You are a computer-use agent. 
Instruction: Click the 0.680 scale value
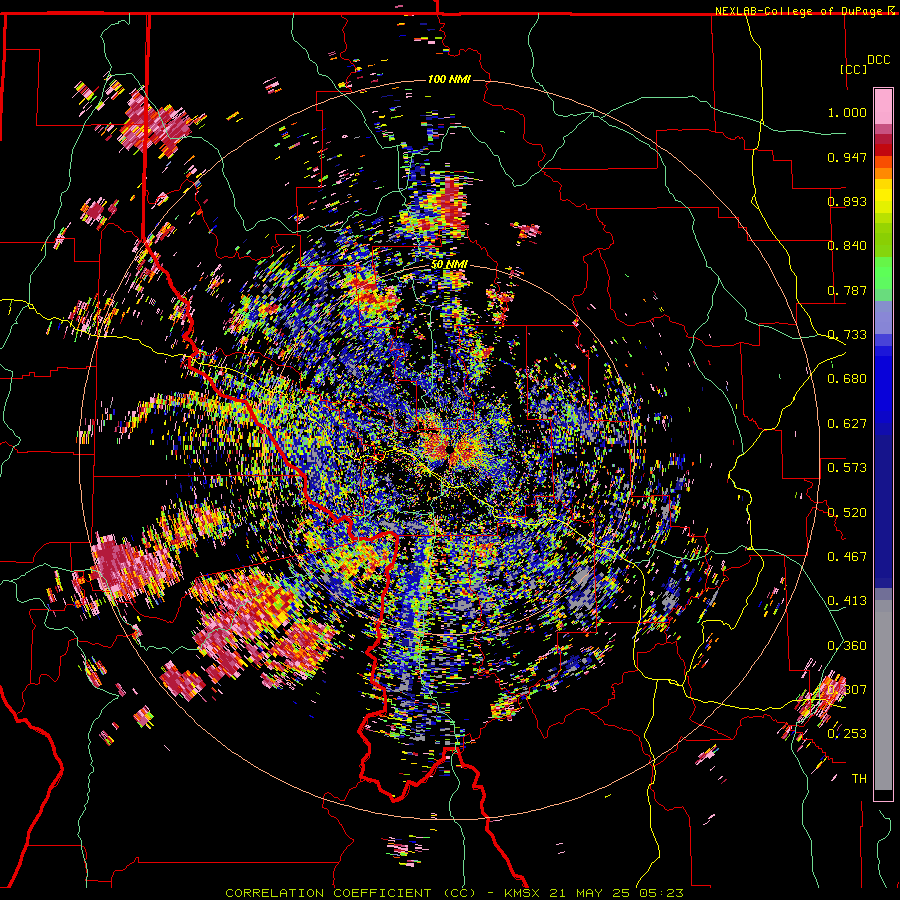pos(847,379)
